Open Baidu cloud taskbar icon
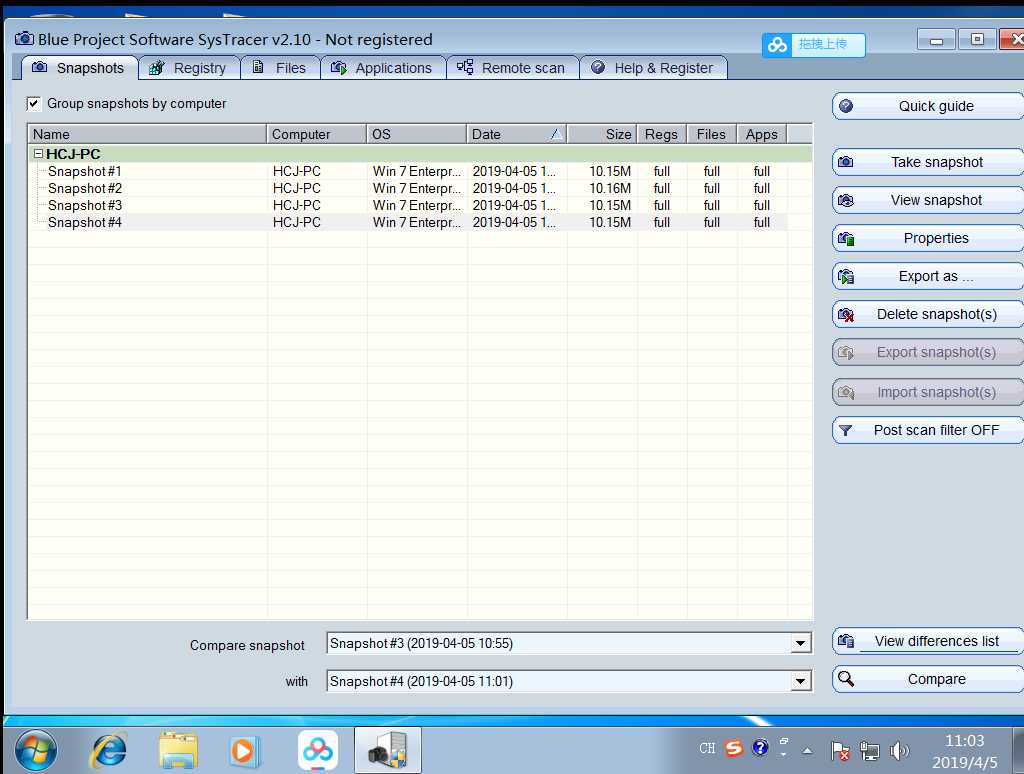Viewport: 1024px width, 774px height. coord(318,750)
